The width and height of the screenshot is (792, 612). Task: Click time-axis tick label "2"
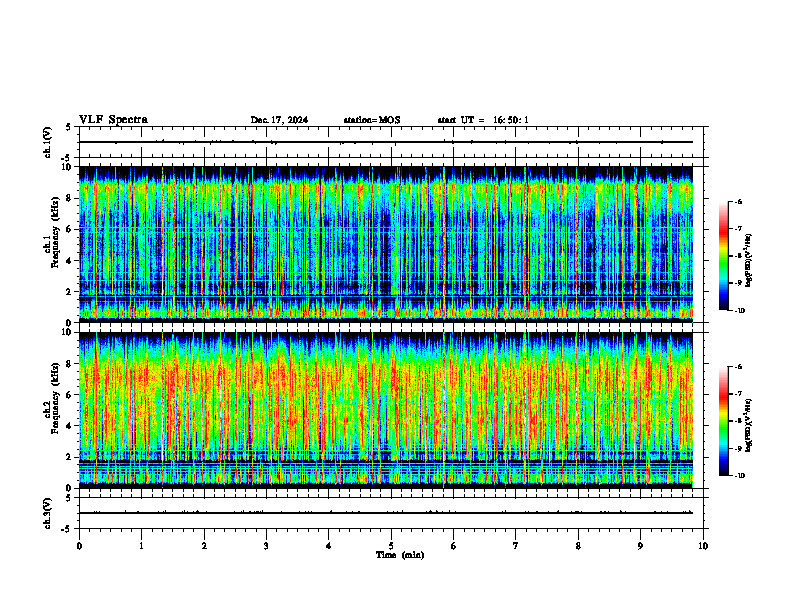tap(204, 546)
